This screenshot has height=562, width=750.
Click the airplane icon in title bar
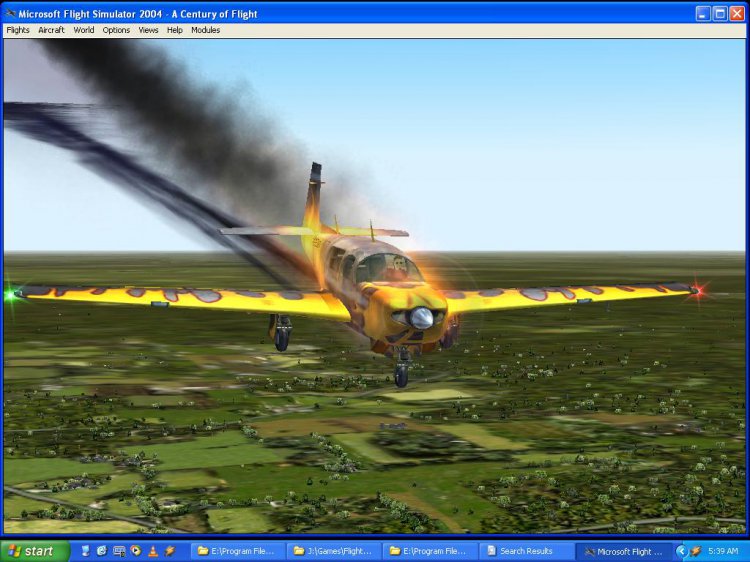tap(10, 13)
